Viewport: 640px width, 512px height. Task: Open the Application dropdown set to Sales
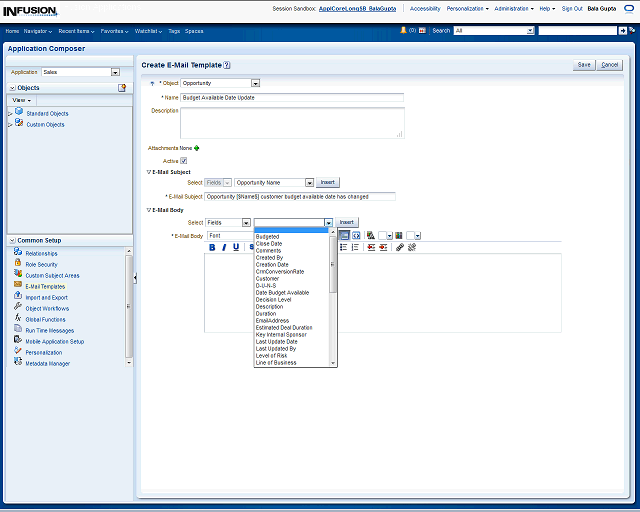point(115,72)
